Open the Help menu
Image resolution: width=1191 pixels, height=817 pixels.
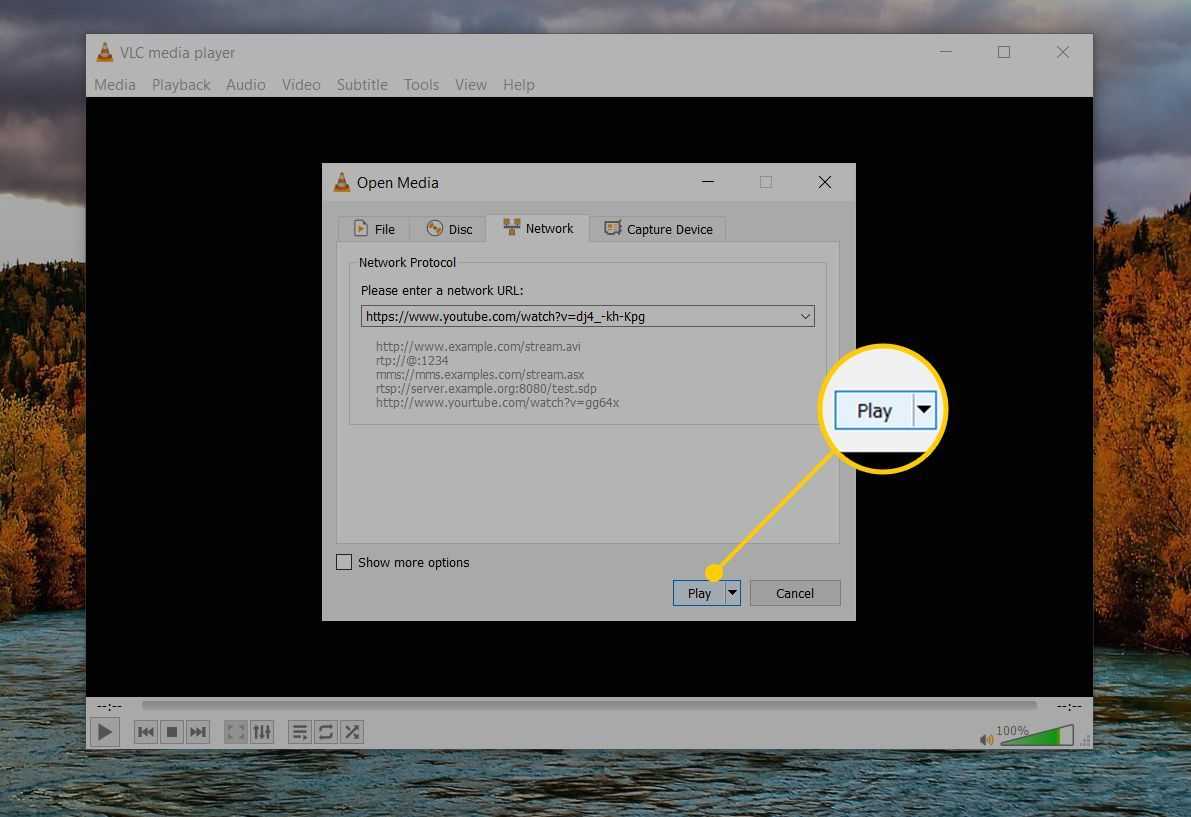pos(519,85)
